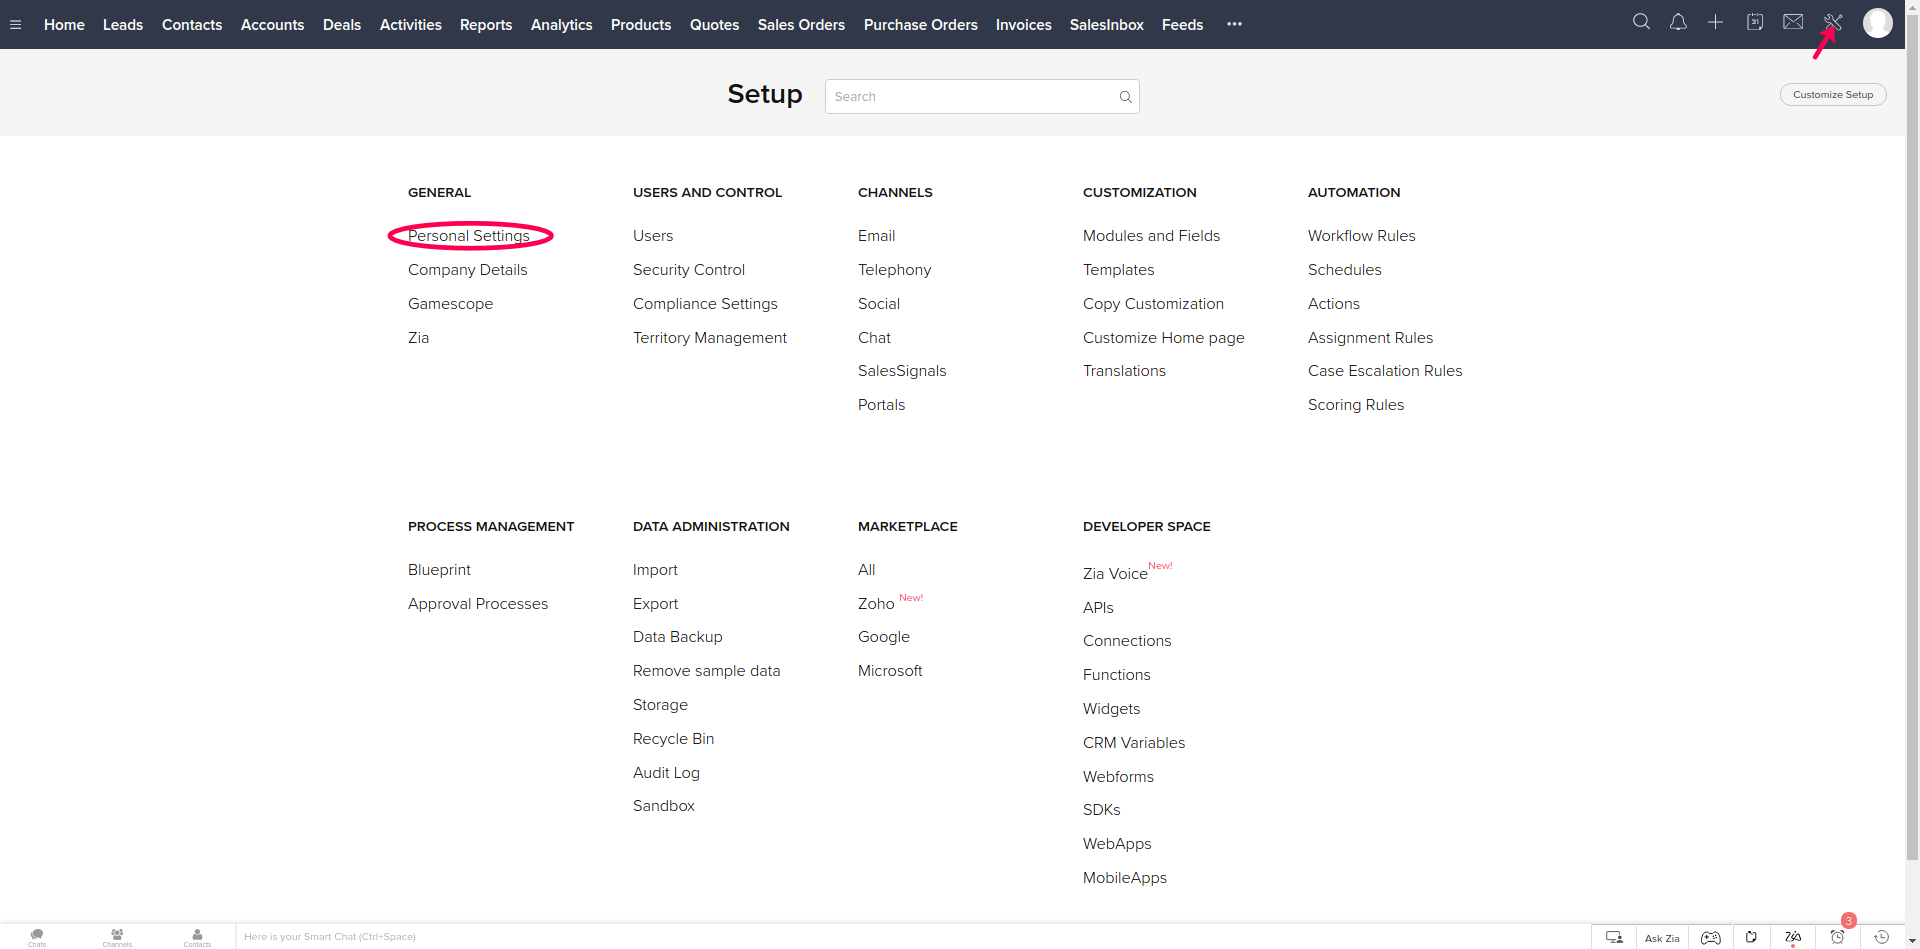Open Workflow Rules

coord(1361,236)
